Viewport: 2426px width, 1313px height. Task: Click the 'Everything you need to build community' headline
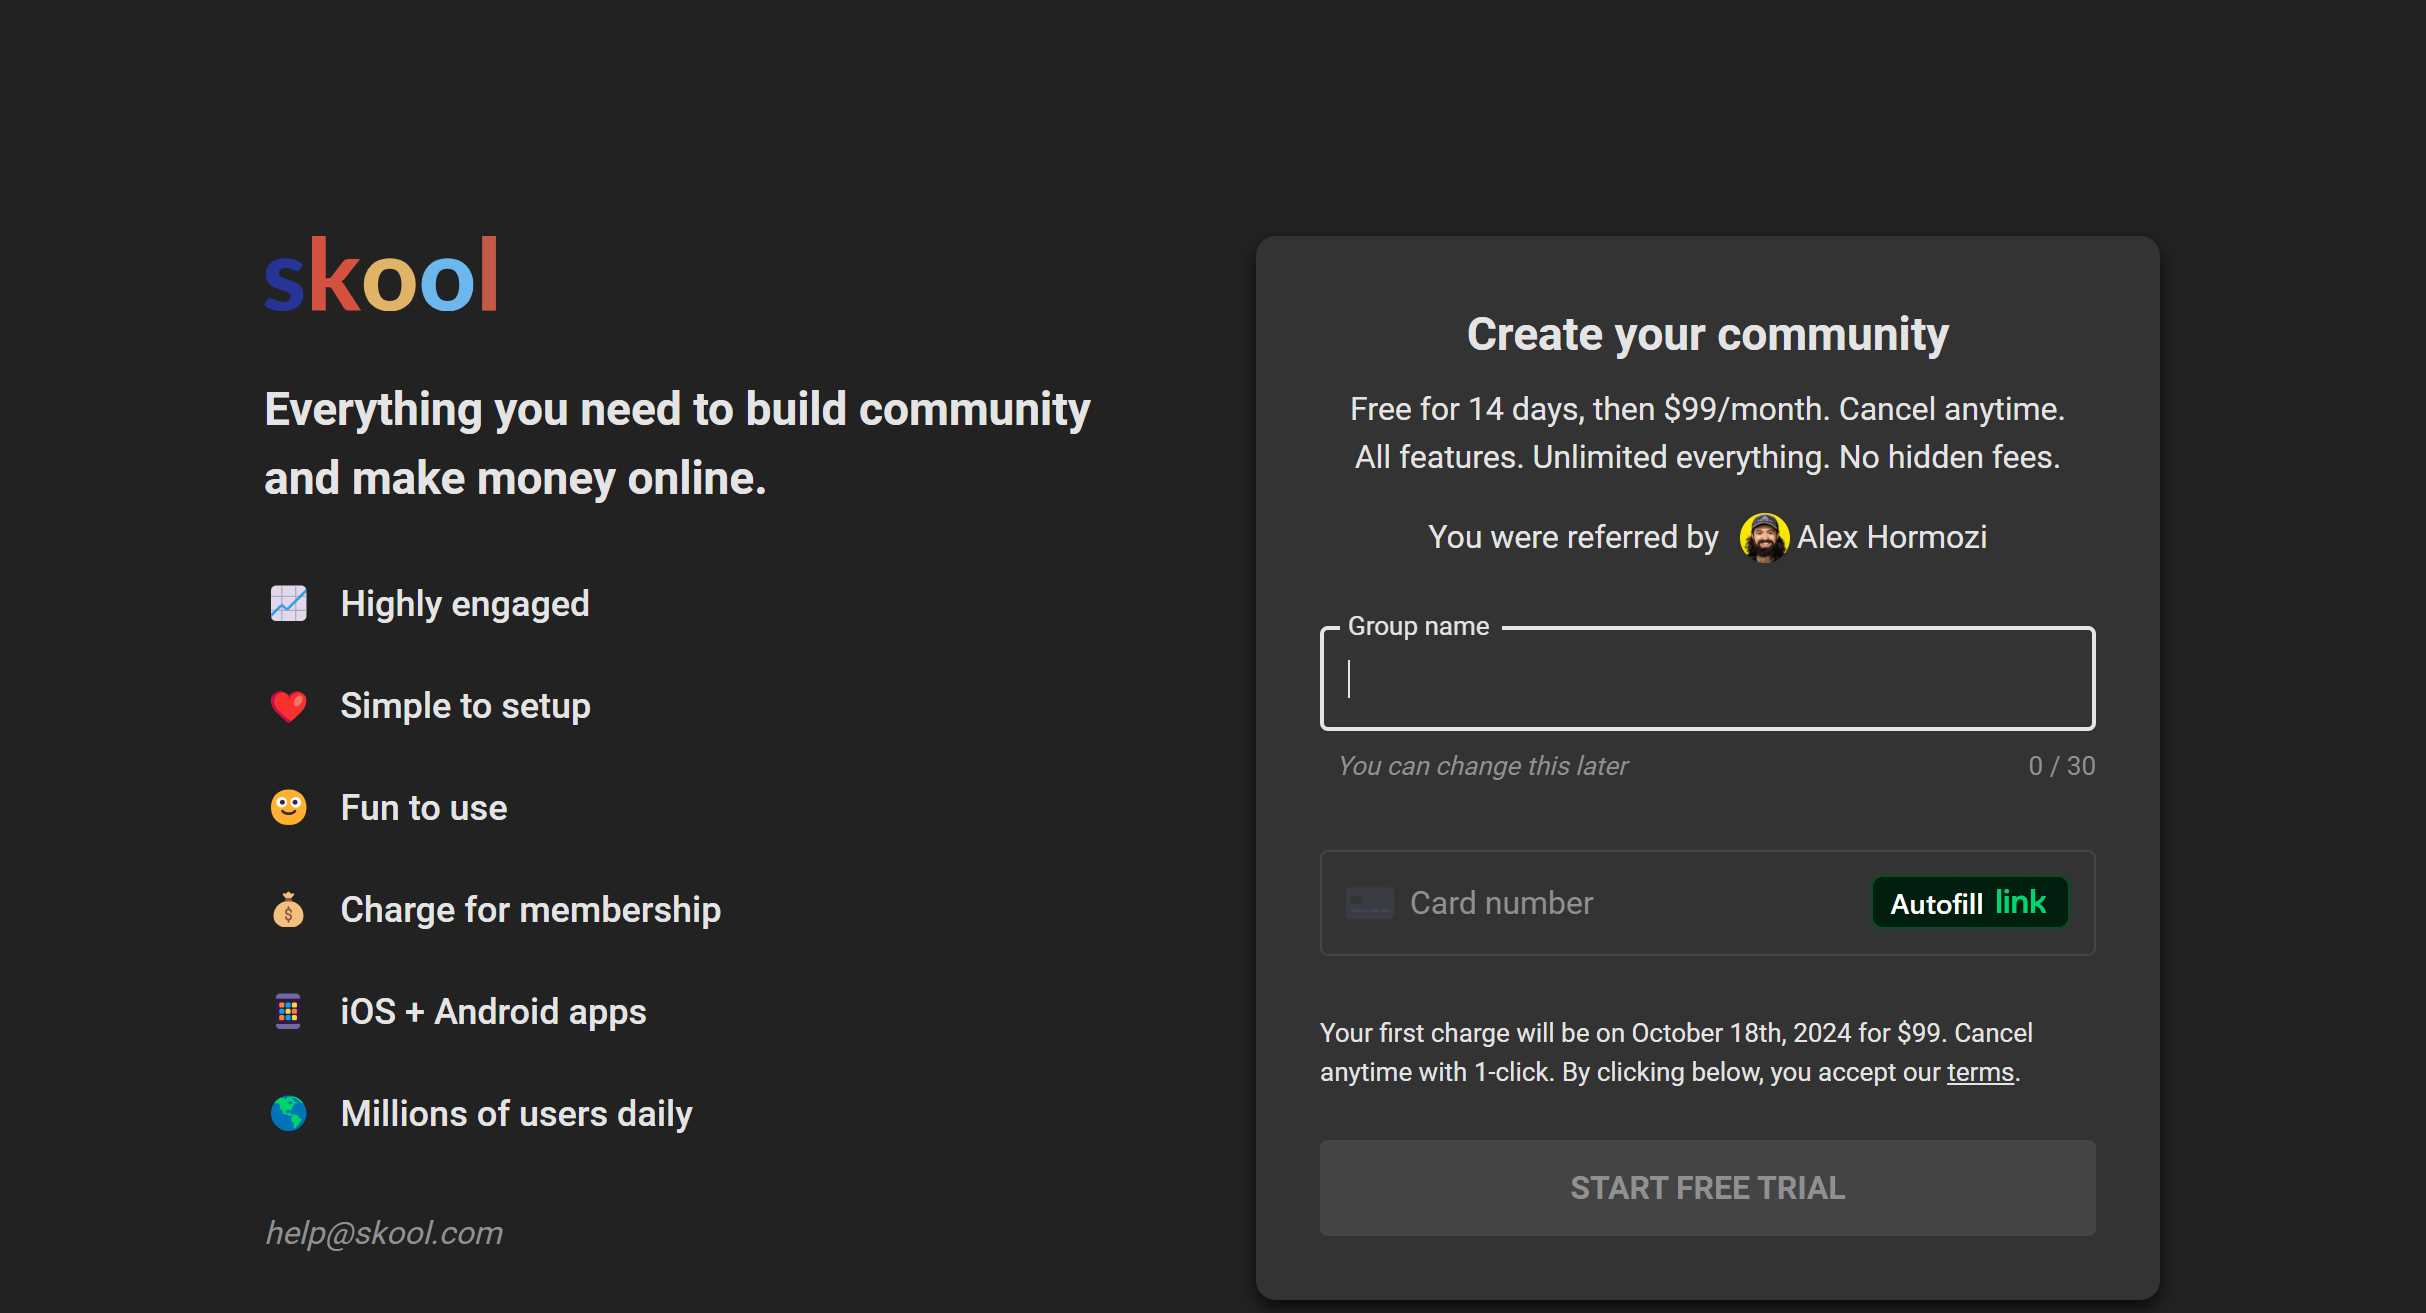(x=677, y=443)
